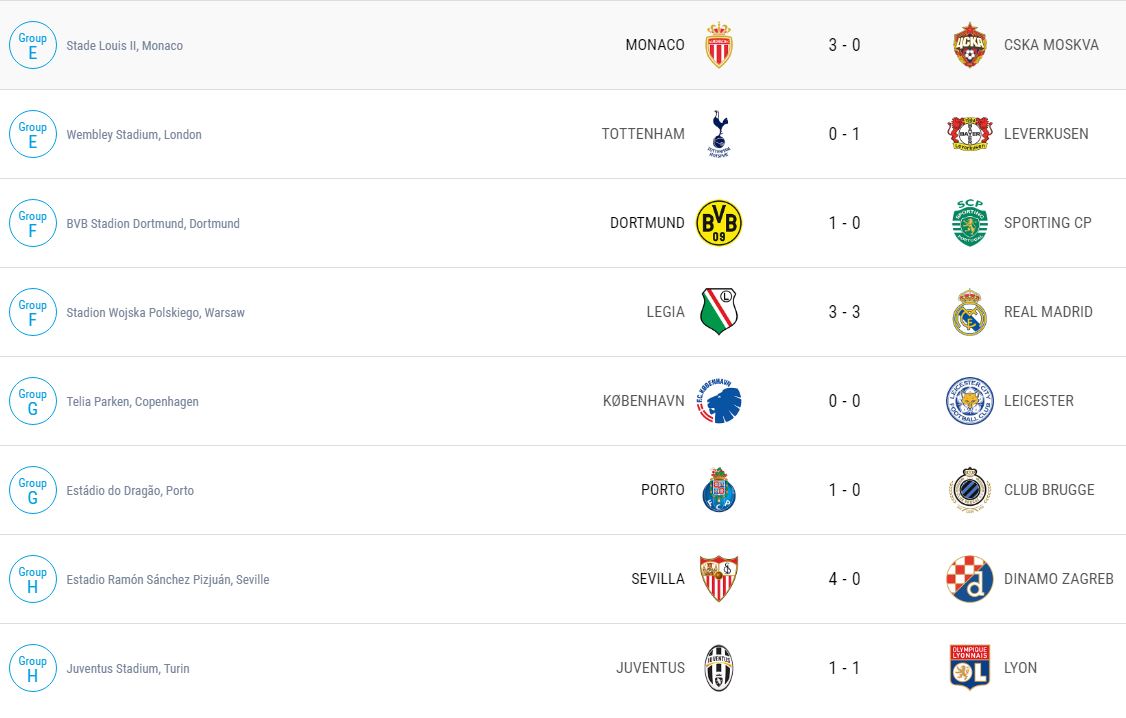Click the København blue lion crest

pyautogui.click(x=718, y=401)
